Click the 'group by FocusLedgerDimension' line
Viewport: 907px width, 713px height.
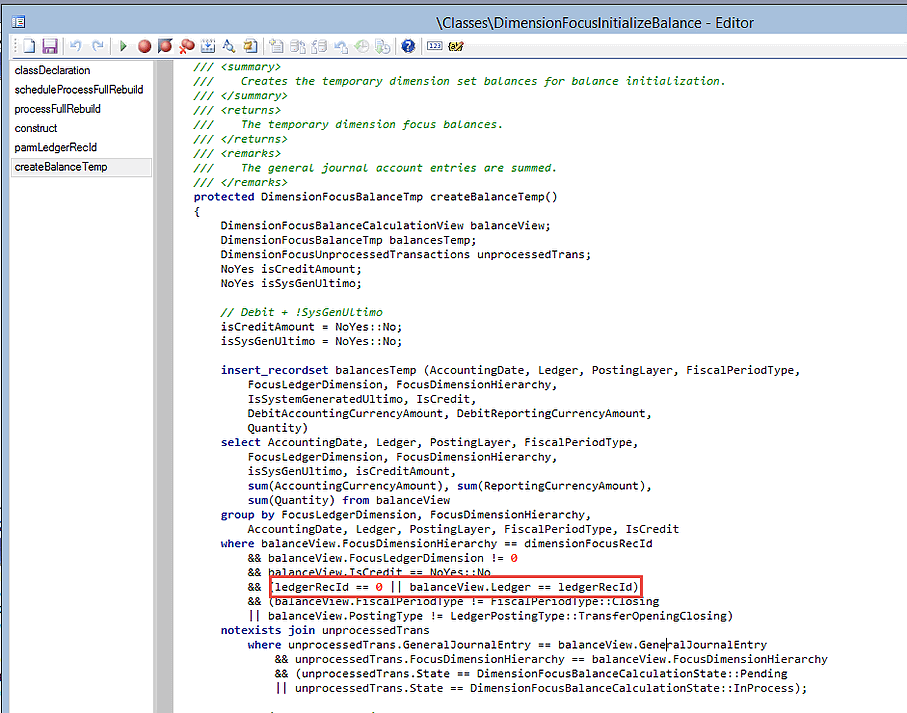(x=405, y=515)
